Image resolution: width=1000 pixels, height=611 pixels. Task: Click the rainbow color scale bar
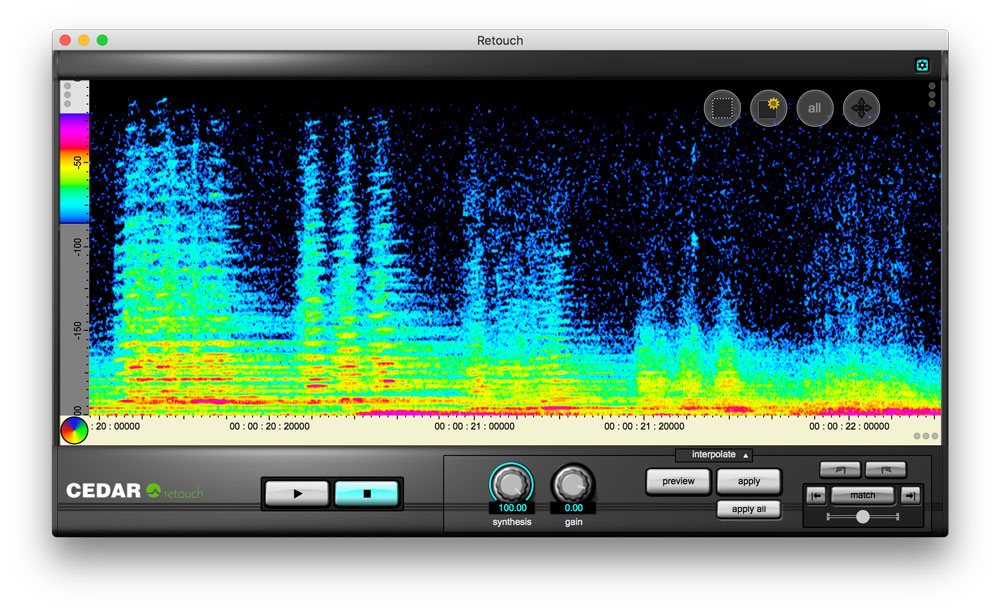coord(75,168)
